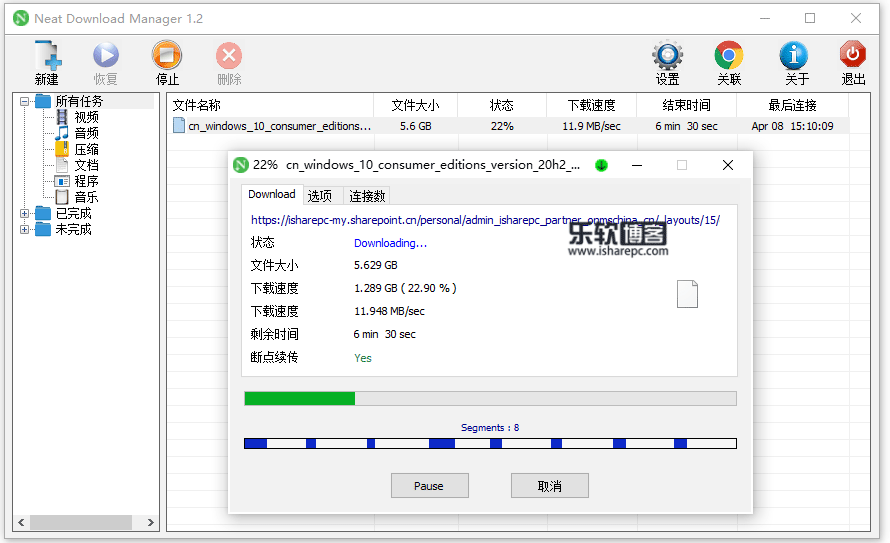Click the 11.9 MB/sec speed cell
Screen dimensions: 890x543
point(591,126)
